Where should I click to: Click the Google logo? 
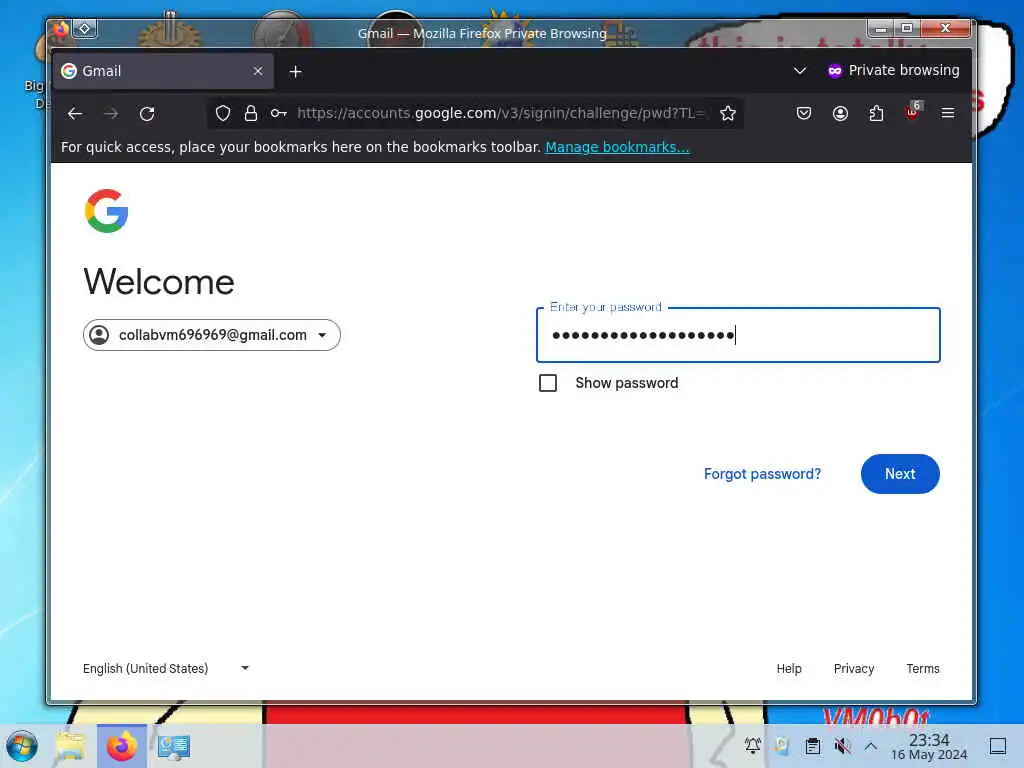pos(106,211)
